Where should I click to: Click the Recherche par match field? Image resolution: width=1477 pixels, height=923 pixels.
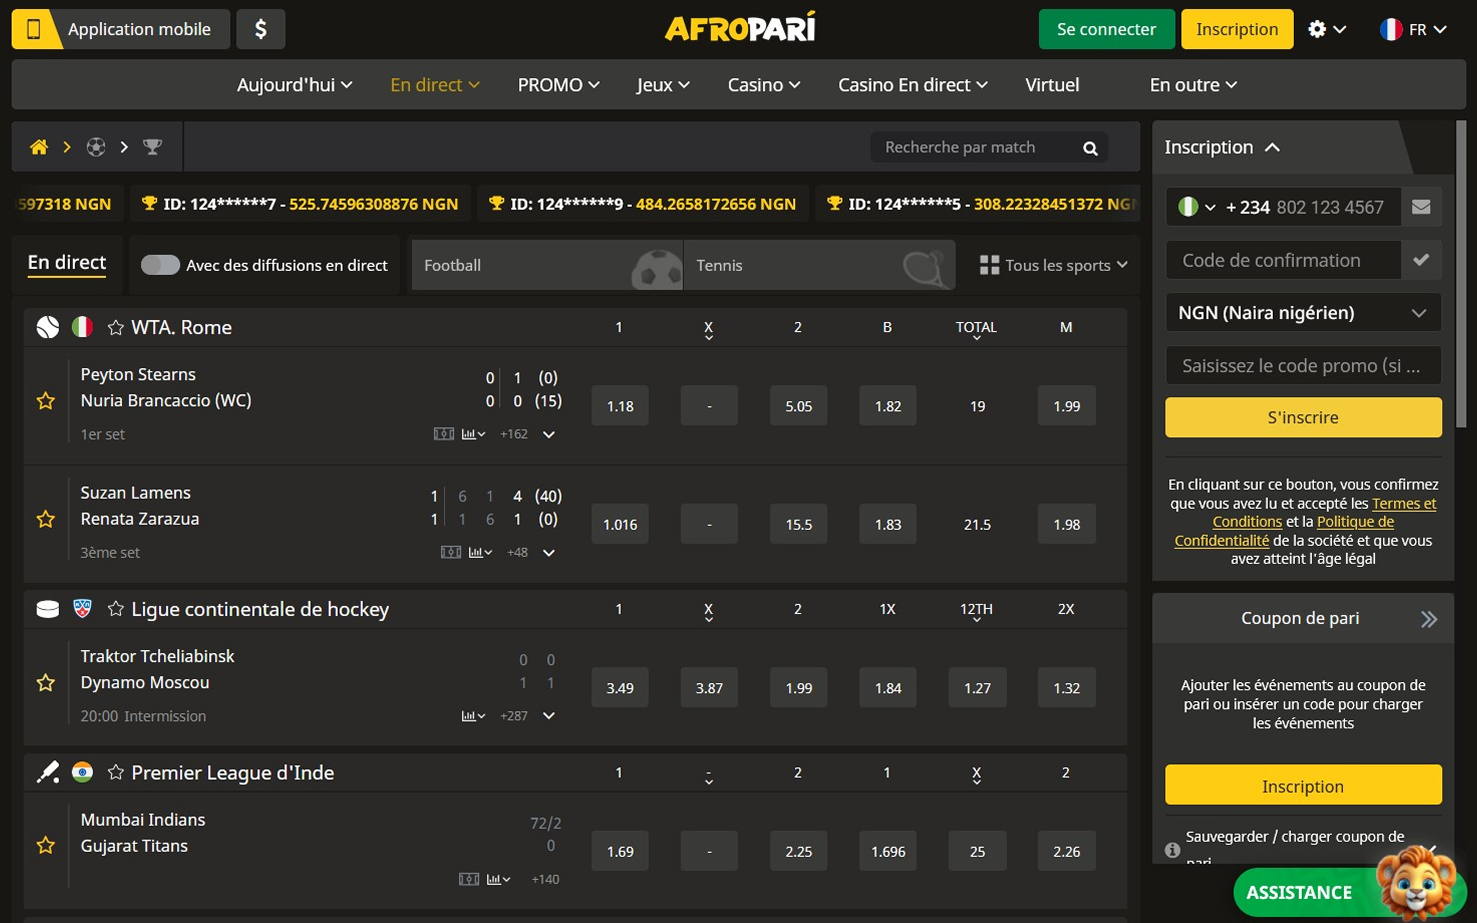[975, 147]
